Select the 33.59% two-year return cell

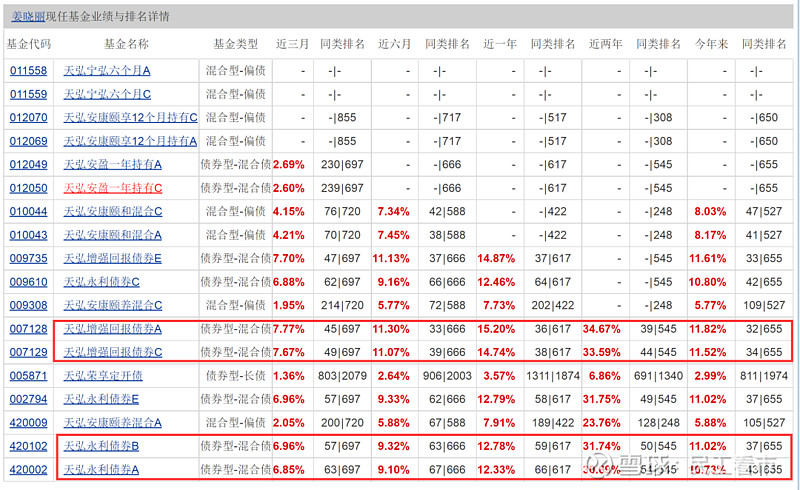click(602, 352)
